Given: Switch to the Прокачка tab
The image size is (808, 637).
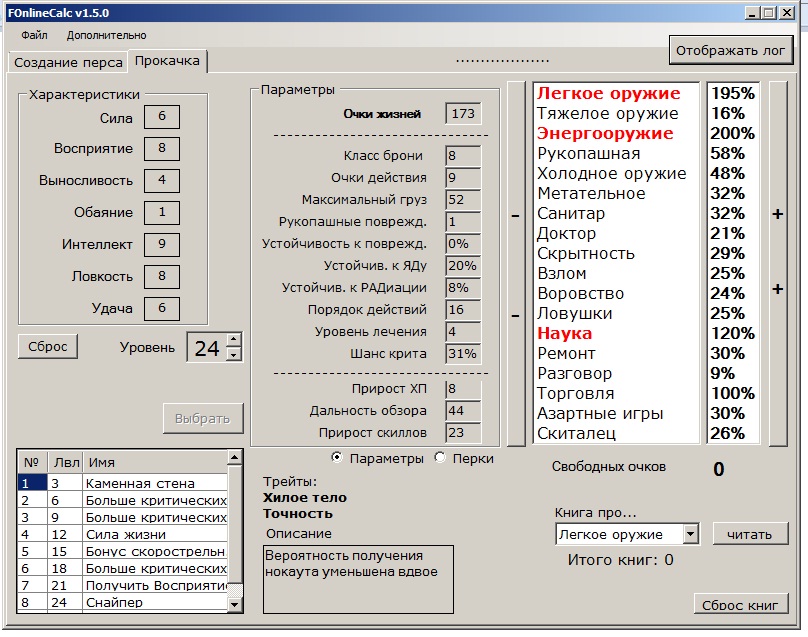Looking at the screenshot, I should point(168,61).
